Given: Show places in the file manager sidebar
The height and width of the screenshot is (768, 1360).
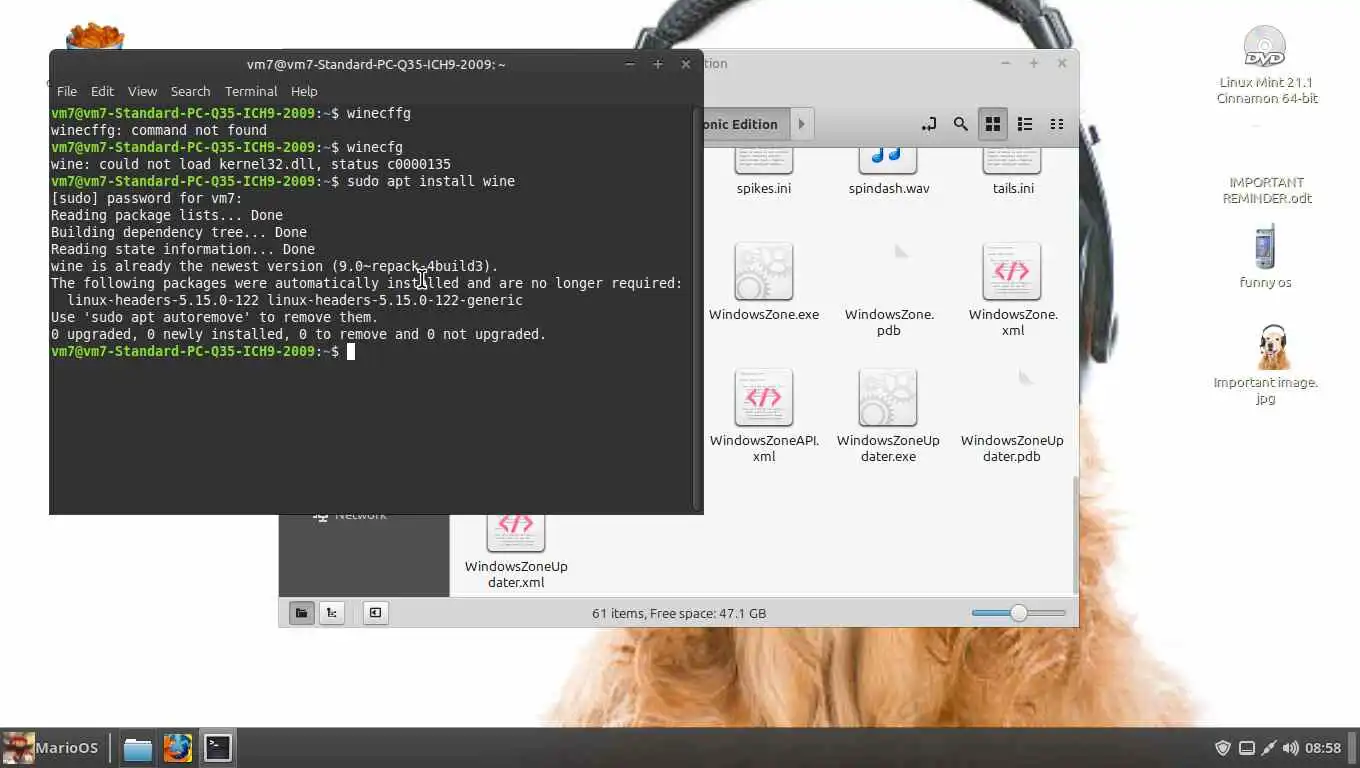Looking at the screenshot, I should pos(302,613).
